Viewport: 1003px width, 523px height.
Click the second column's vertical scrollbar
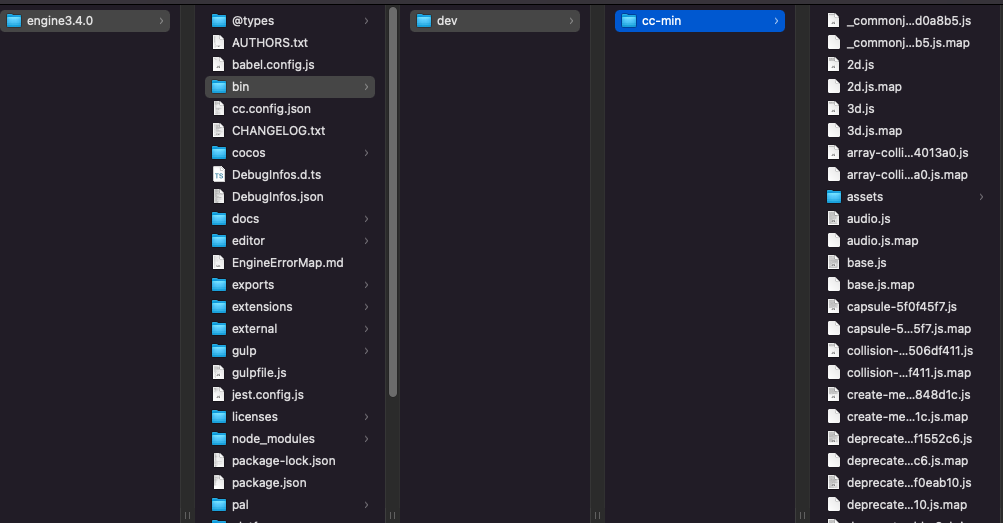[393, 200]
